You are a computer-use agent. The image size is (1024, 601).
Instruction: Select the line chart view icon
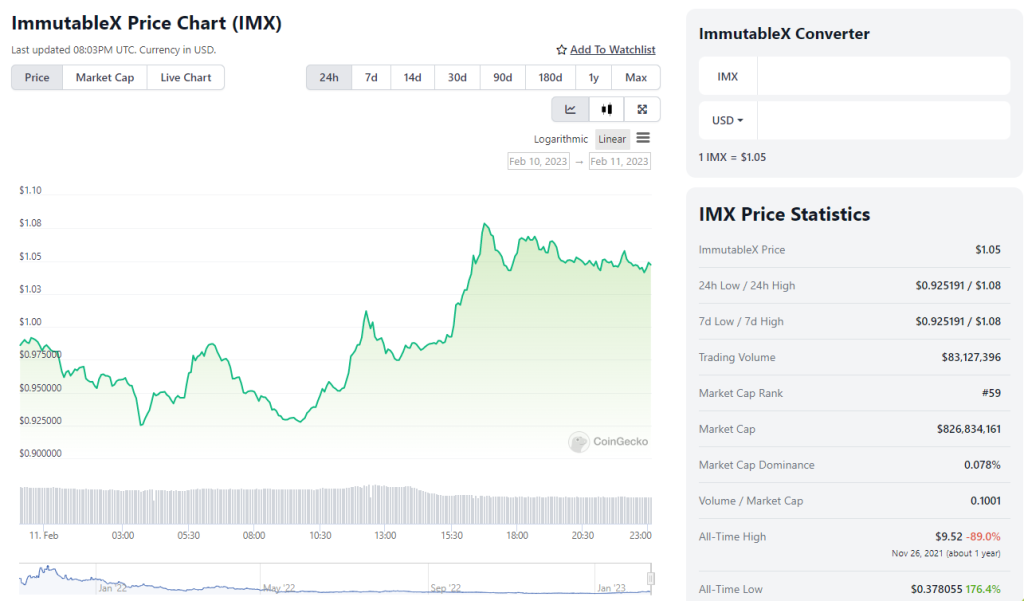(570, 109)
